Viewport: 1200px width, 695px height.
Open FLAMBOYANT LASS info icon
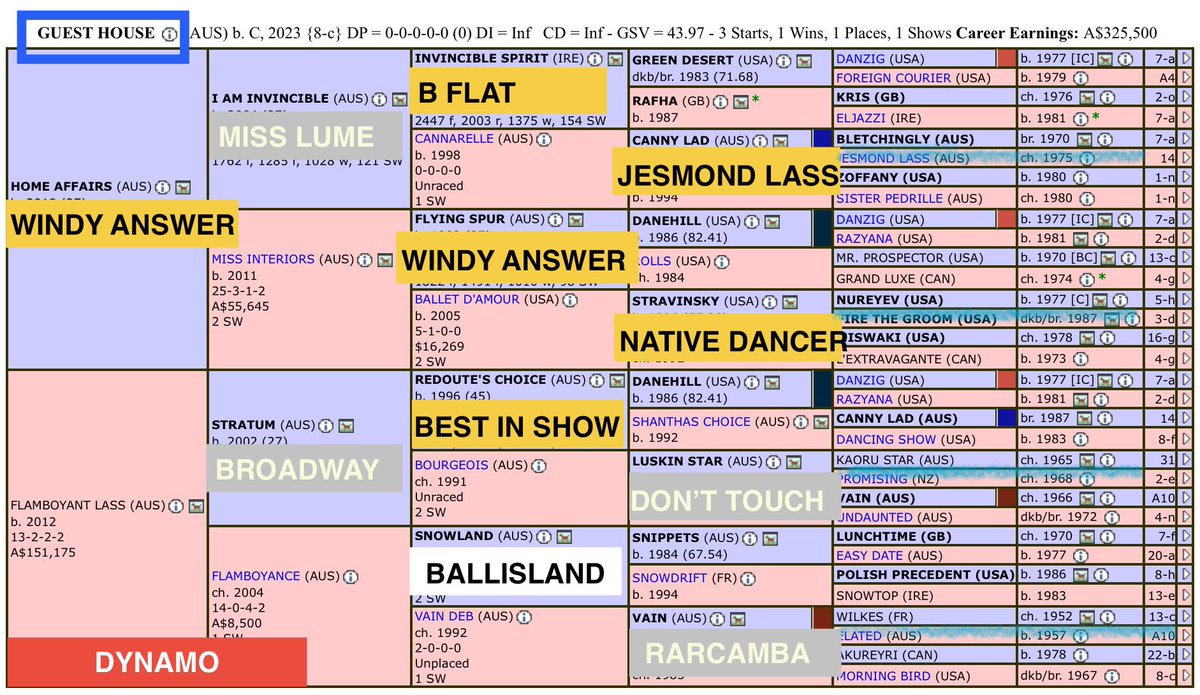point(178,505)
